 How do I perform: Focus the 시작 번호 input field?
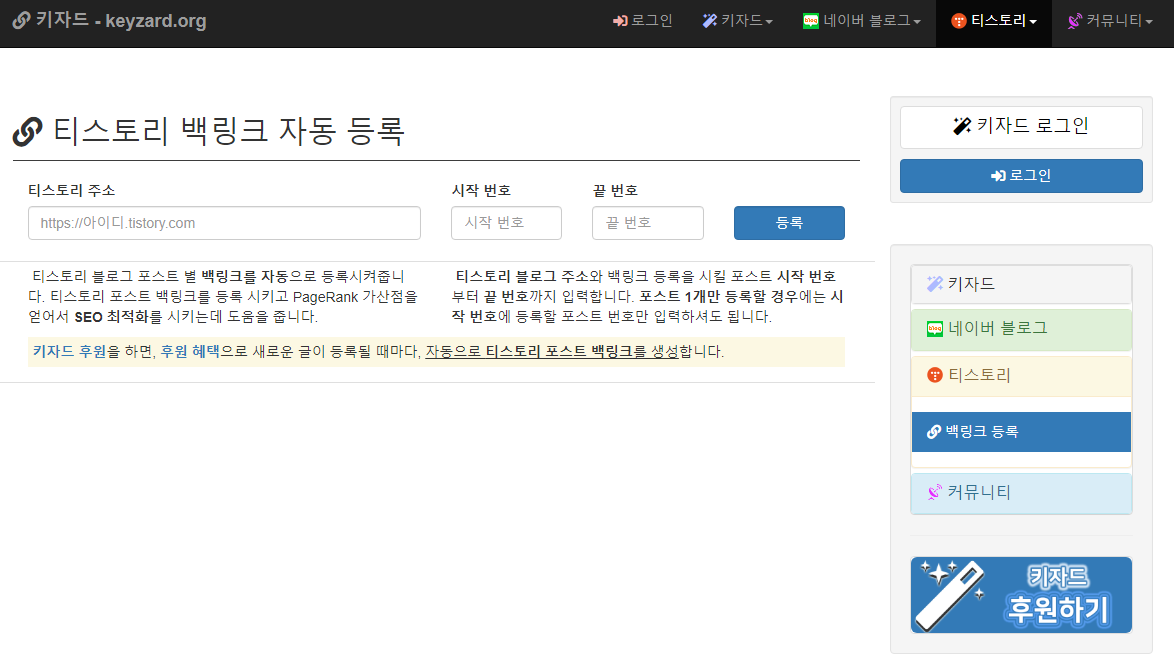coord(506,223)
